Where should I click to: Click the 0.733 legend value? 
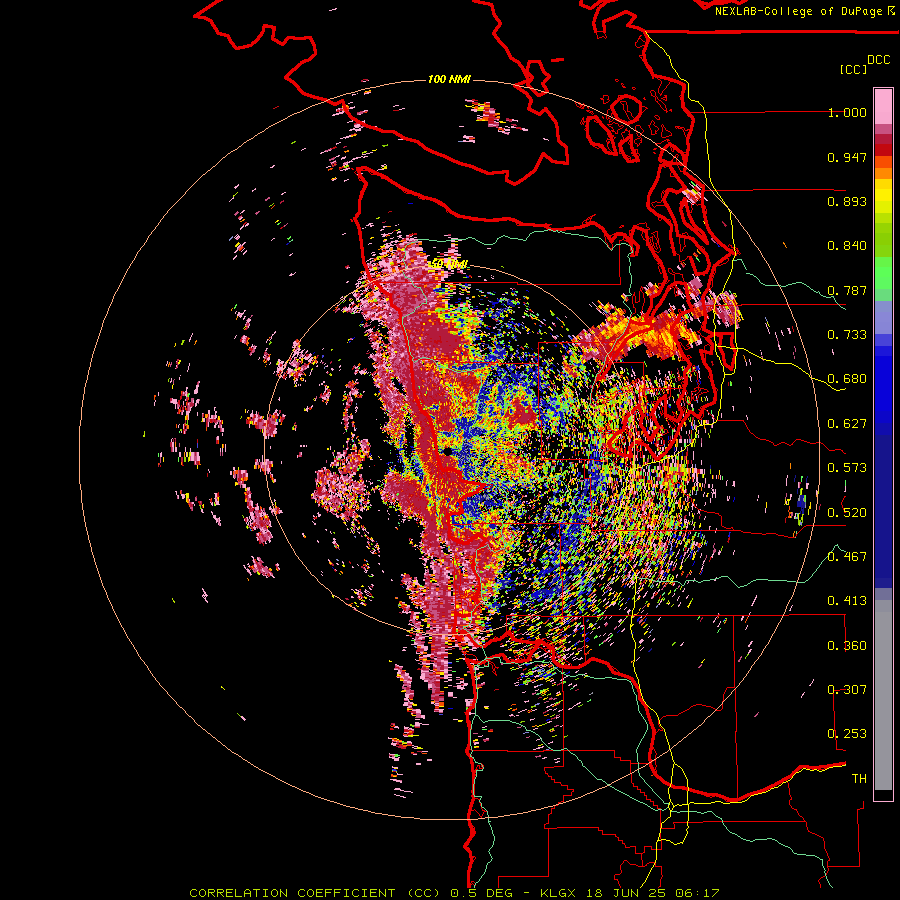(847, 335)
